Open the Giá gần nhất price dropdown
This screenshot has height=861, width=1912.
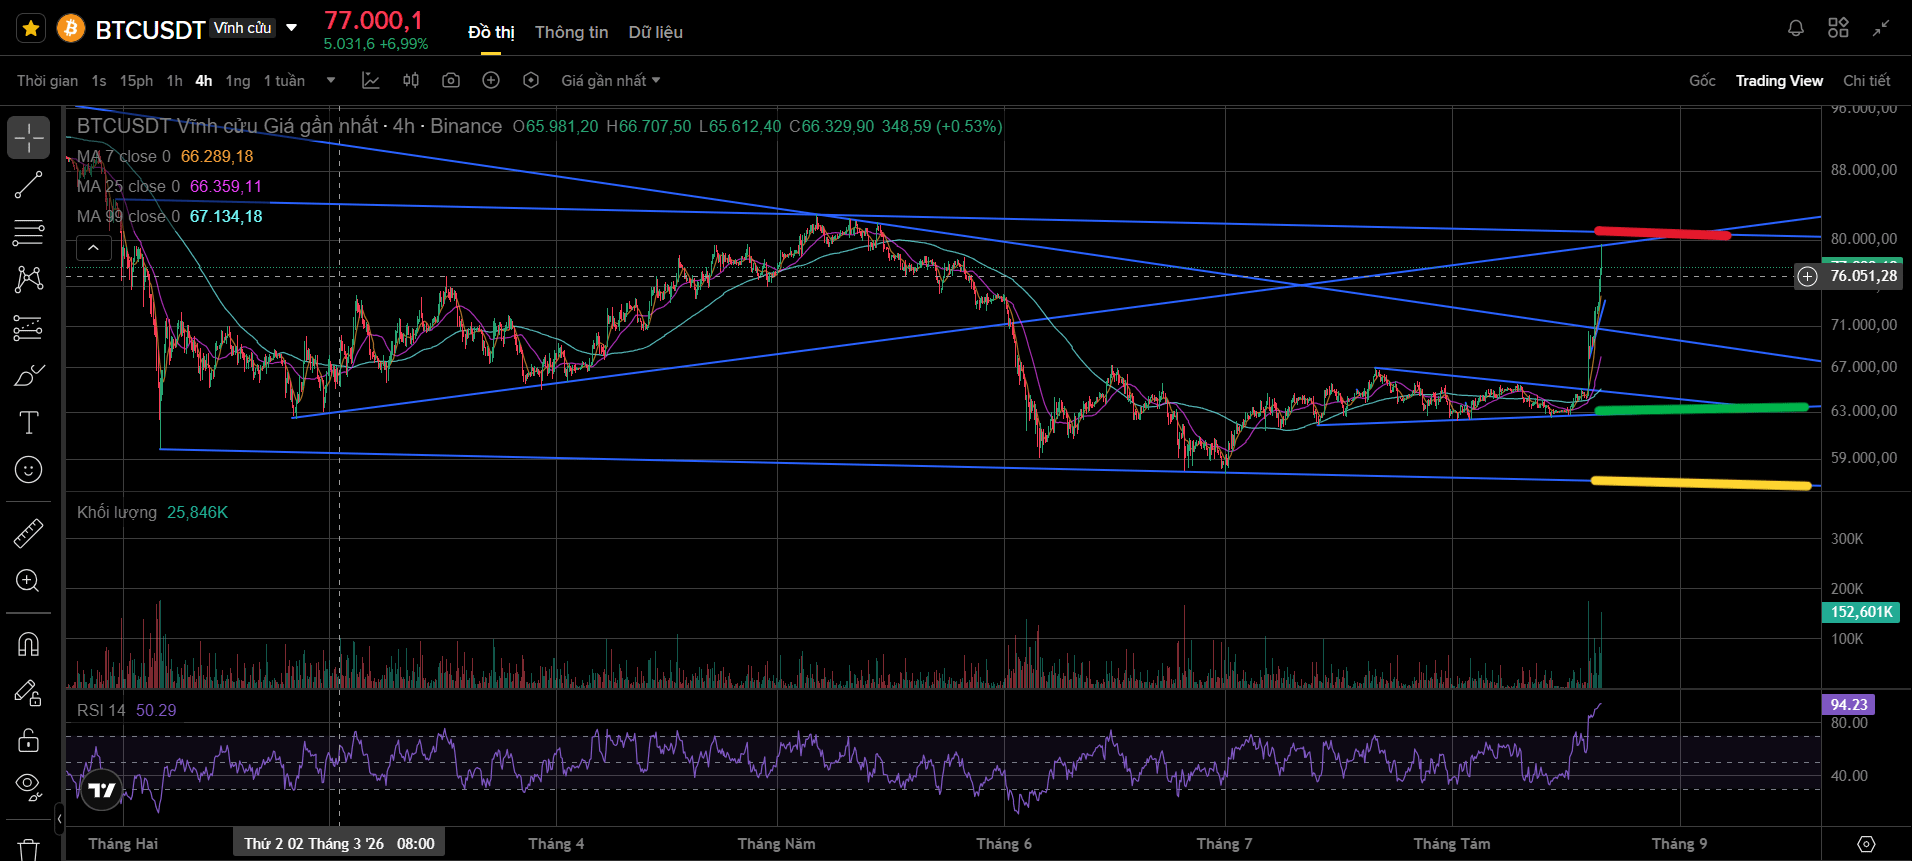pyautogui.click(x=610, y=81)
